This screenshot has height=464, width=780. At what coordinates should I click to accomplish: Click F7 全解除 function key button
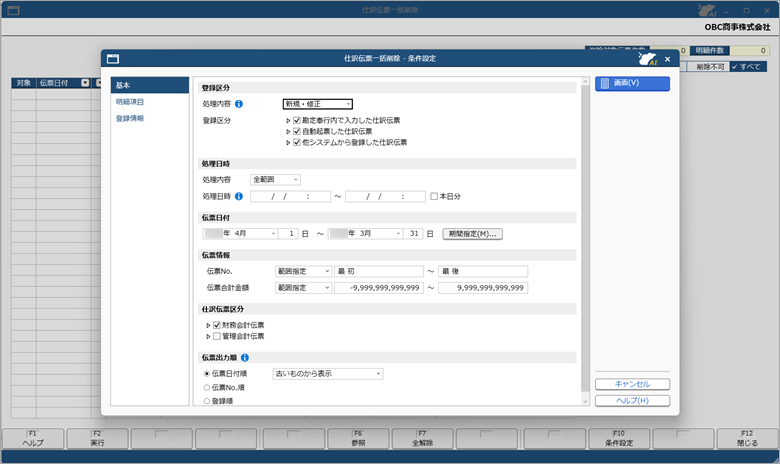[422, 439]
